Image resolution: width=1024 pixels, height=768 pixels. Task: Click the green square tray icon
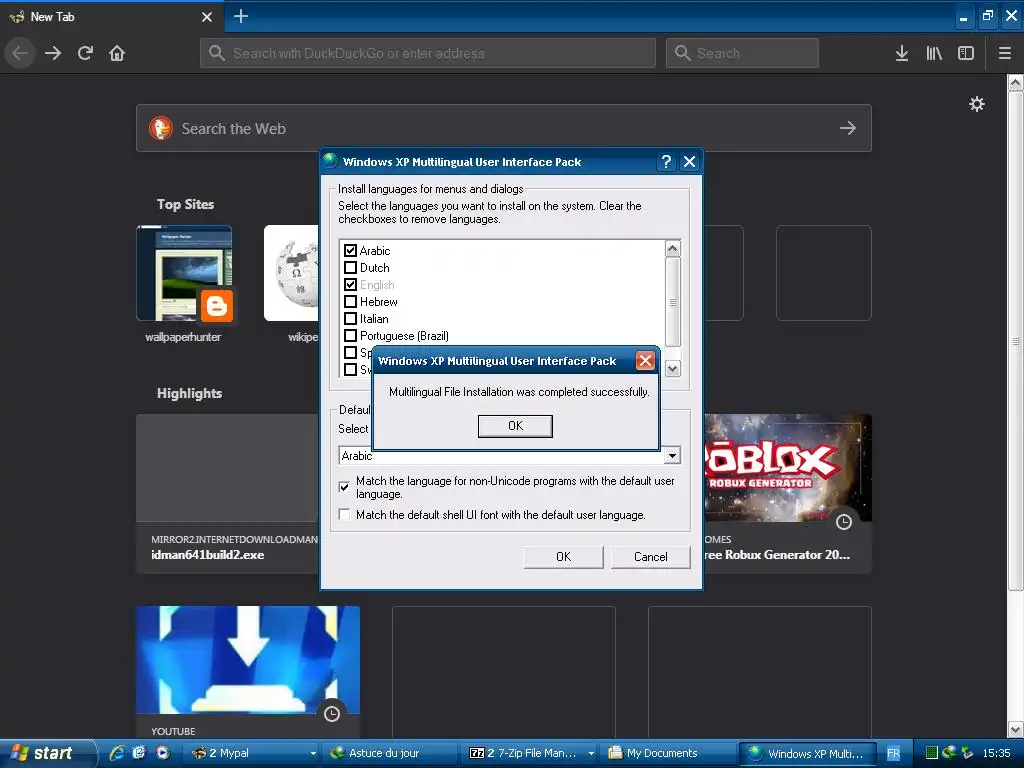click(x=932, y=753)
